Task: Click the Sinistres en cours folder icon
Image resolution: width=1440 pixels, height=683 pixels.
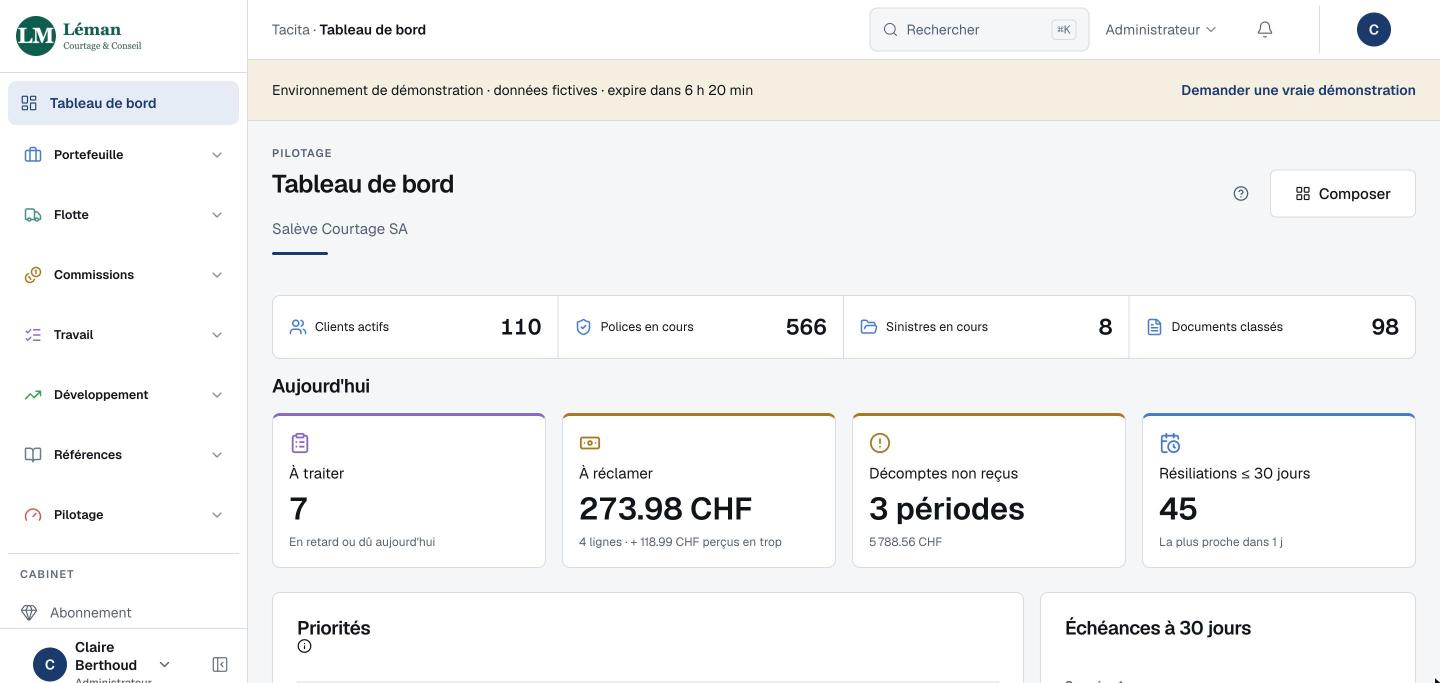Action: pyautogui.click(x=869, y=327)
